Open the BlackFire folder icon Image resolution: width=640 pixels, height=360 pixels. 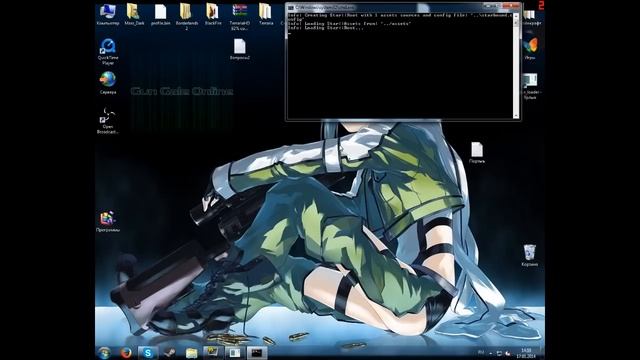213,14
